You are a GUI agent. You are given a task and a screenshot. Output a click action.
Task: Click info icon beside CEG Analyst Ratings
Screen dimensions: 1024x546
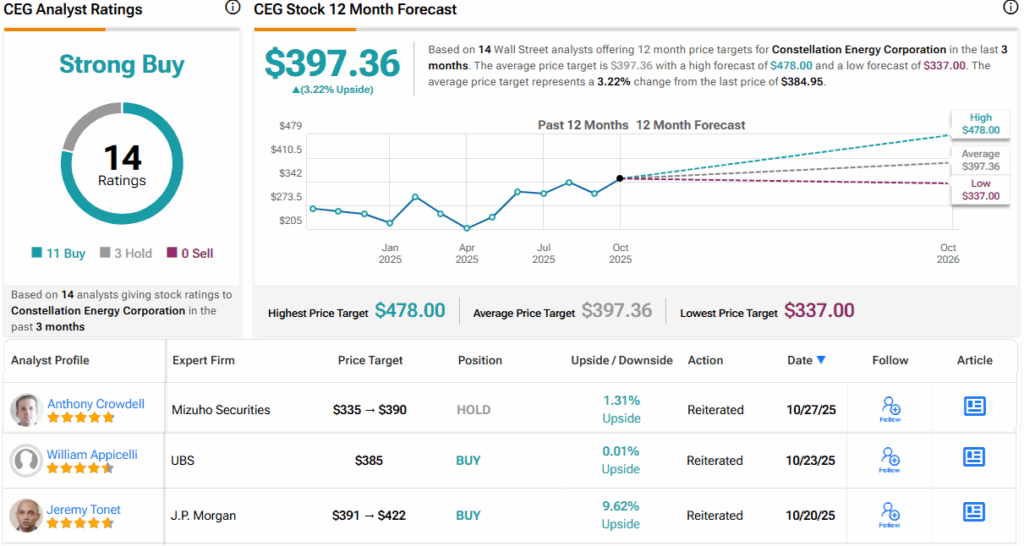233,8
